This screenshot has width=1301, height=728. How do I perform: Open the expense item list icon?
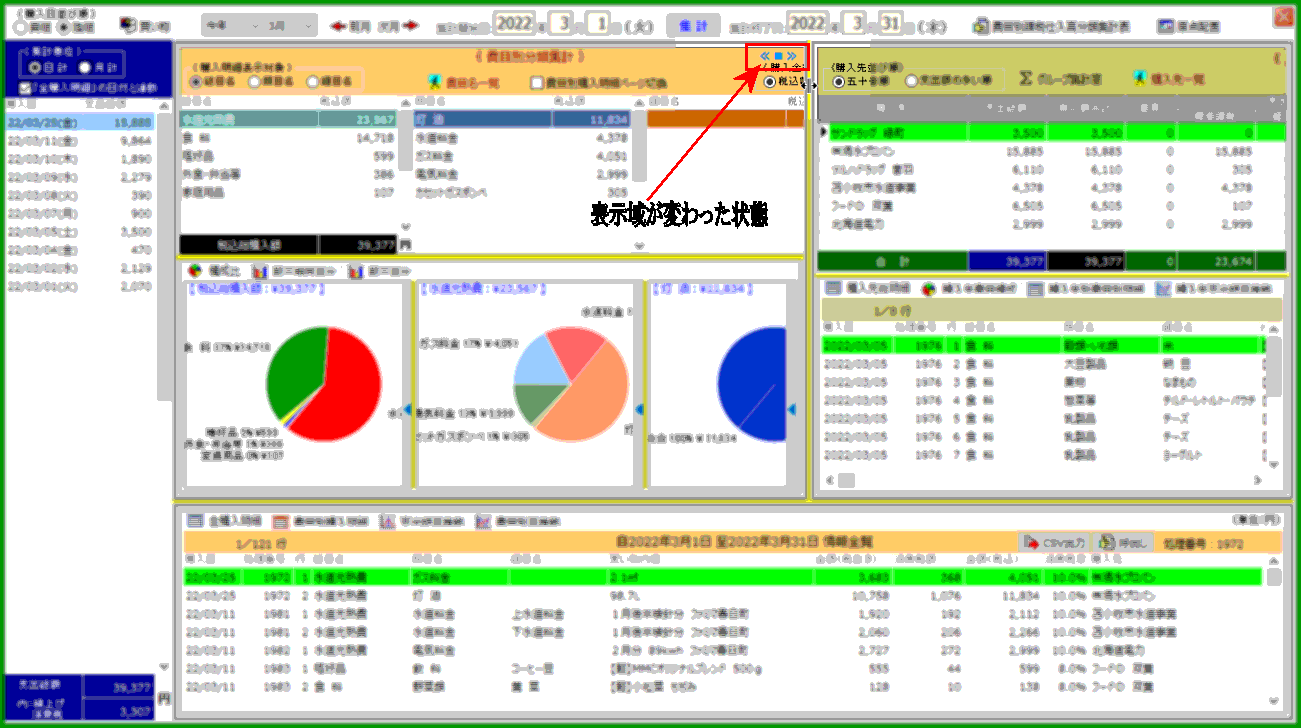[x=434, y=82]
